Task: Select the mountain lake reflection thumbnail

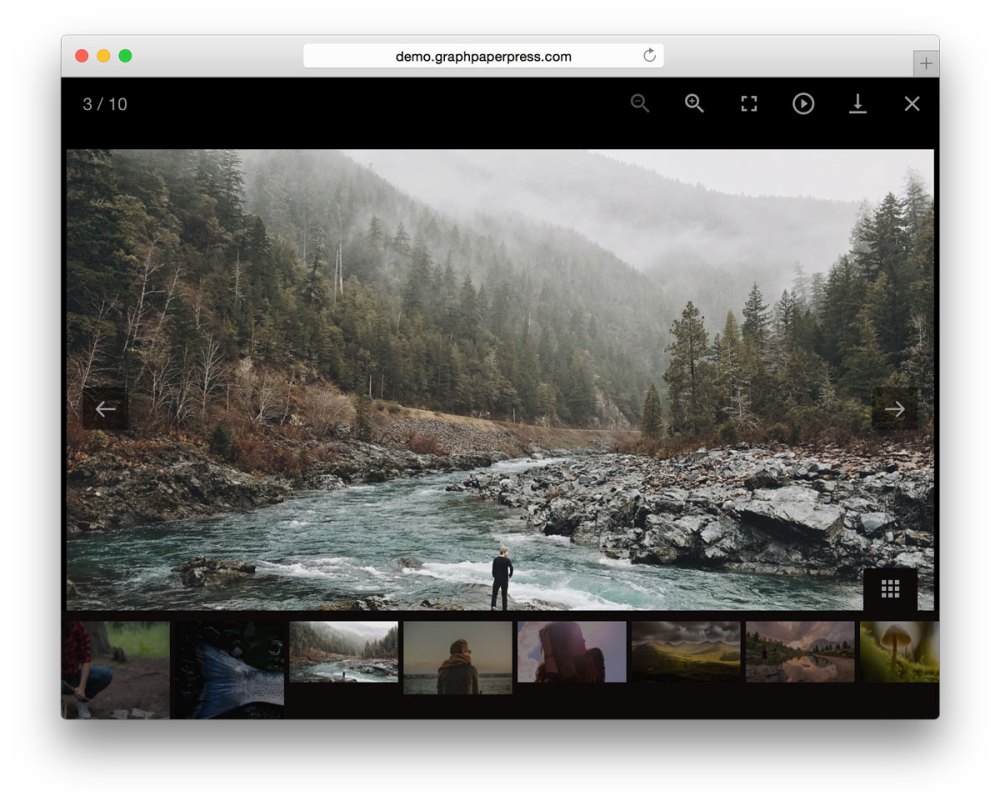Action: (x=800, y=651)
